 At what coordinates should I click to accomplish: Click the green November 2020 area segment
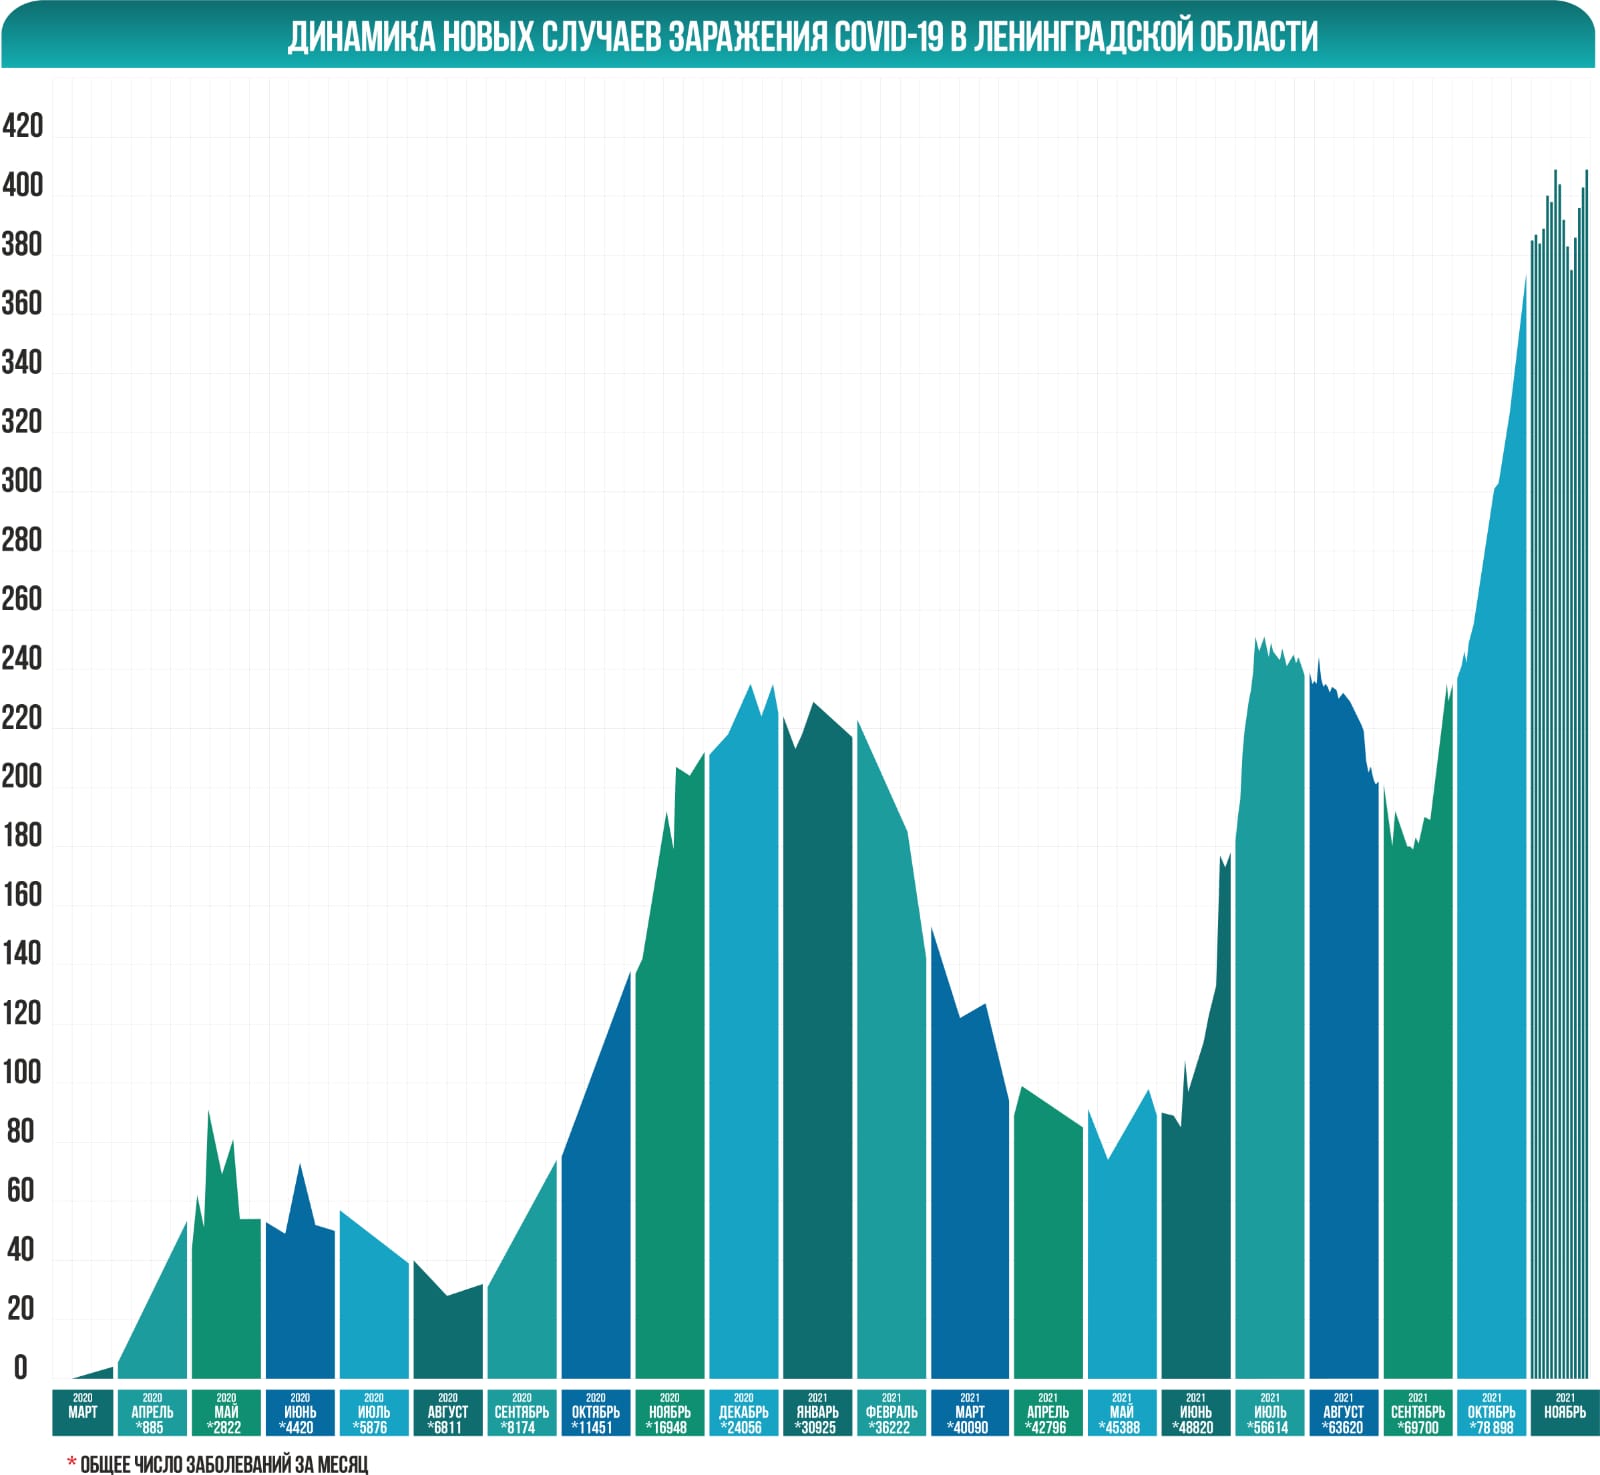point(670,1100)
